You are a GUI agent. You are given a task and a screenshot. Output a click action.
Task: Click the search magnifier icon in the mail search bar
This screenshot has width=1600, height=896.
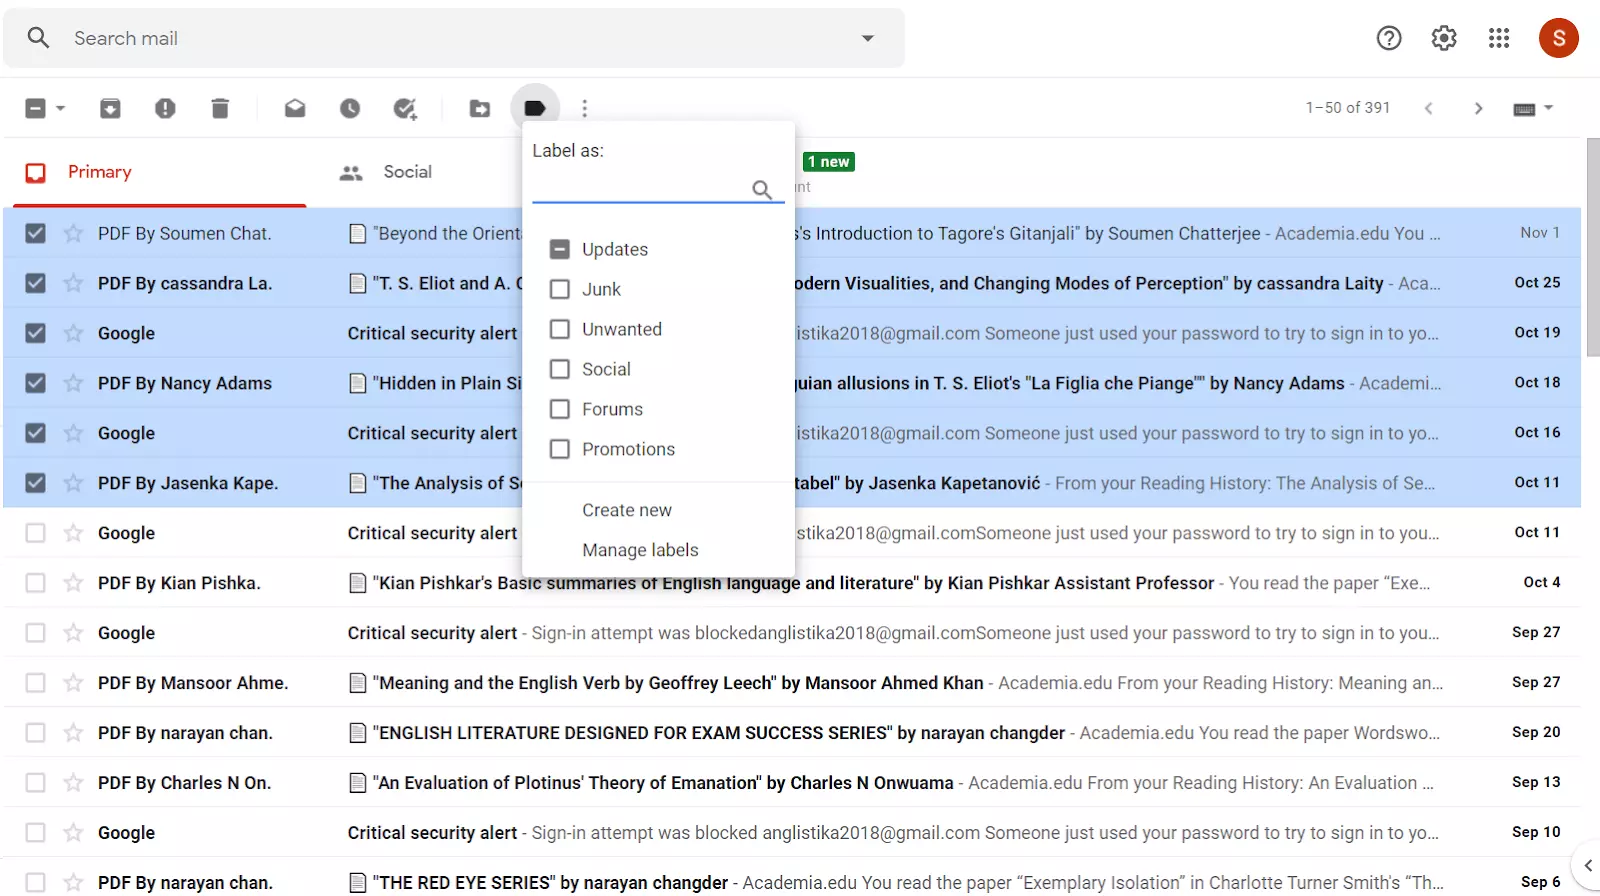[x=38, y=38]
